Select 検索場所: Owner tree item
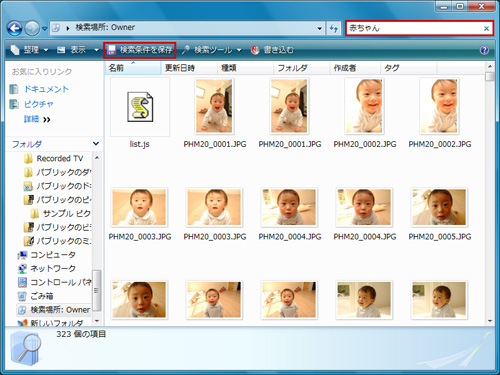 (x=60, y=310)
